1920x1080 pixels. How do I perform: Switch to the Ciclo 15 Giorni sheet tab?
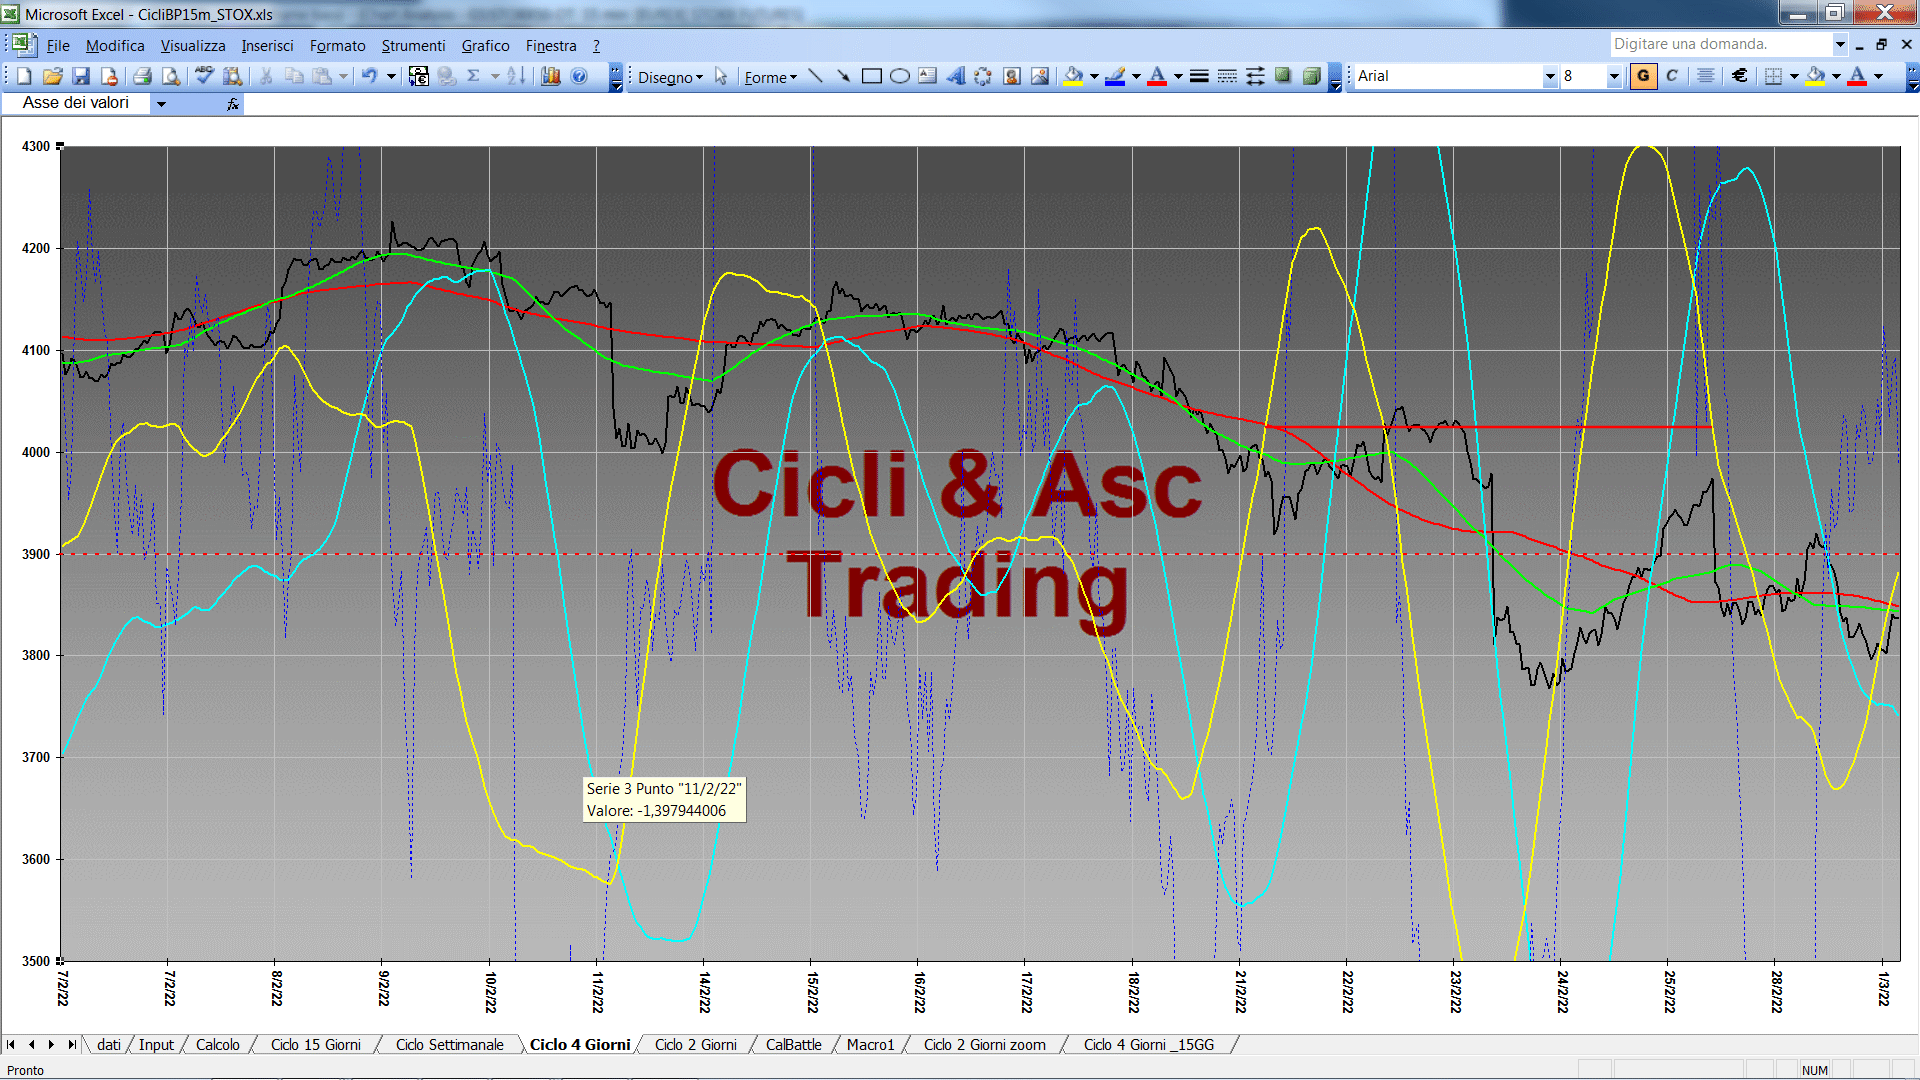[315, 1045]
